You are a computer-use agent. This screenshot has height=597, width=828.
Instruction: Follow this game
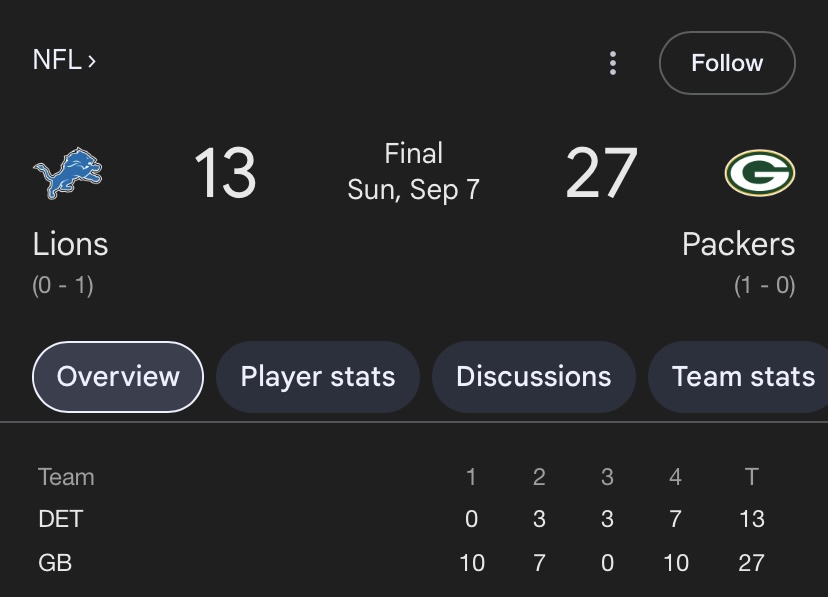coord(727,63)
